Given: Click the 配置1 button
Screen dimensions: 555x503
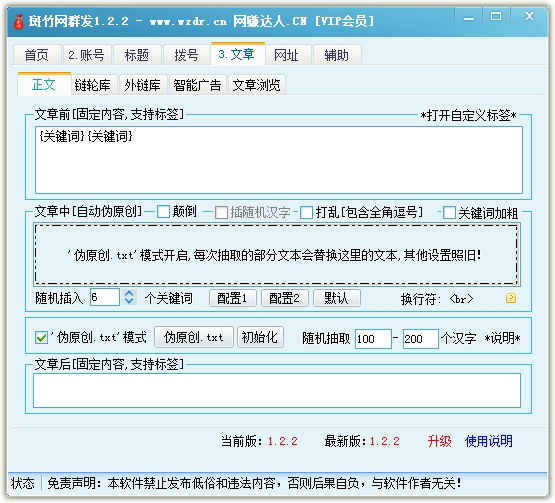Looking at the screenshot, I should [x=232, y=298].
